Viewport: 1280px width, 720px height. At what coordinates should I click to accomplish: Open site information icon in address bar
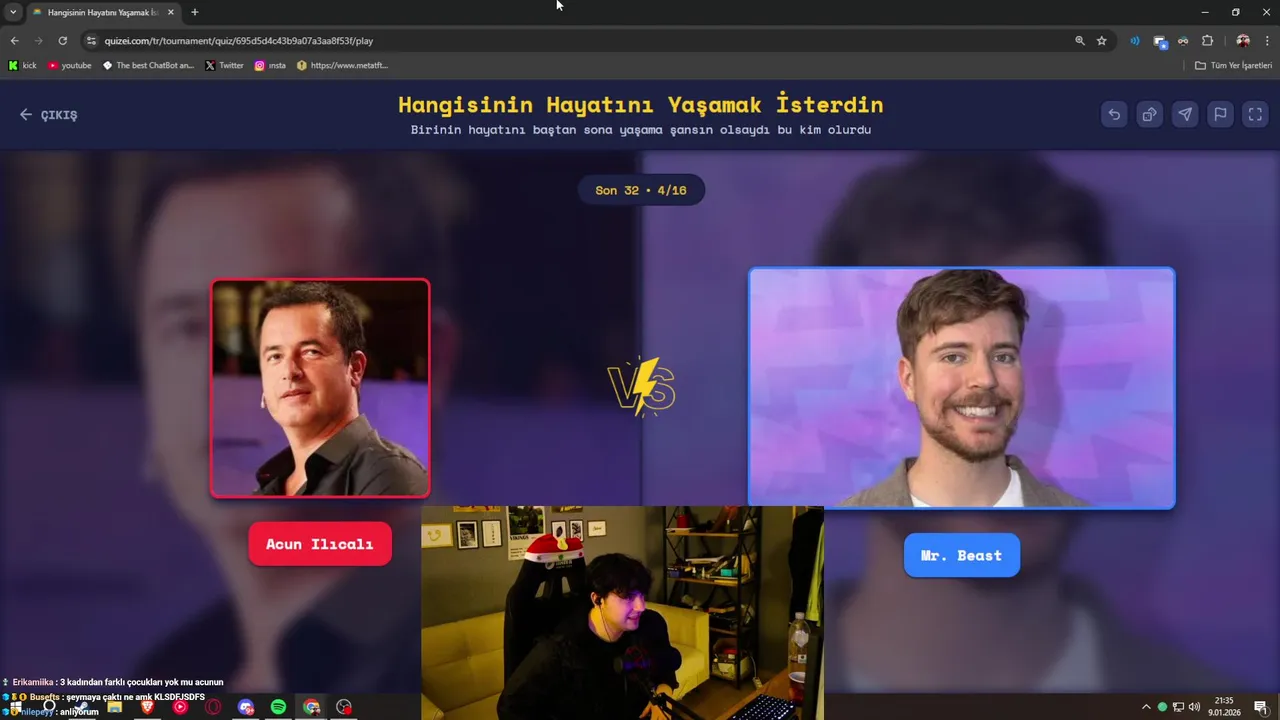[91, 41]
